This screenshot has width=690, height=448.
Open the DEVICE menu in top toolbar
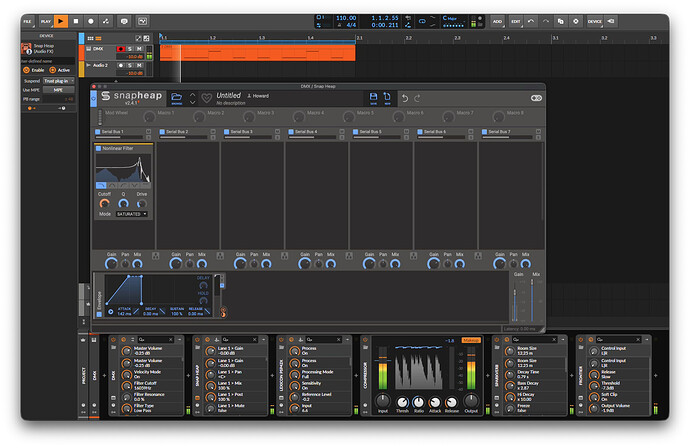pos(595,21)
